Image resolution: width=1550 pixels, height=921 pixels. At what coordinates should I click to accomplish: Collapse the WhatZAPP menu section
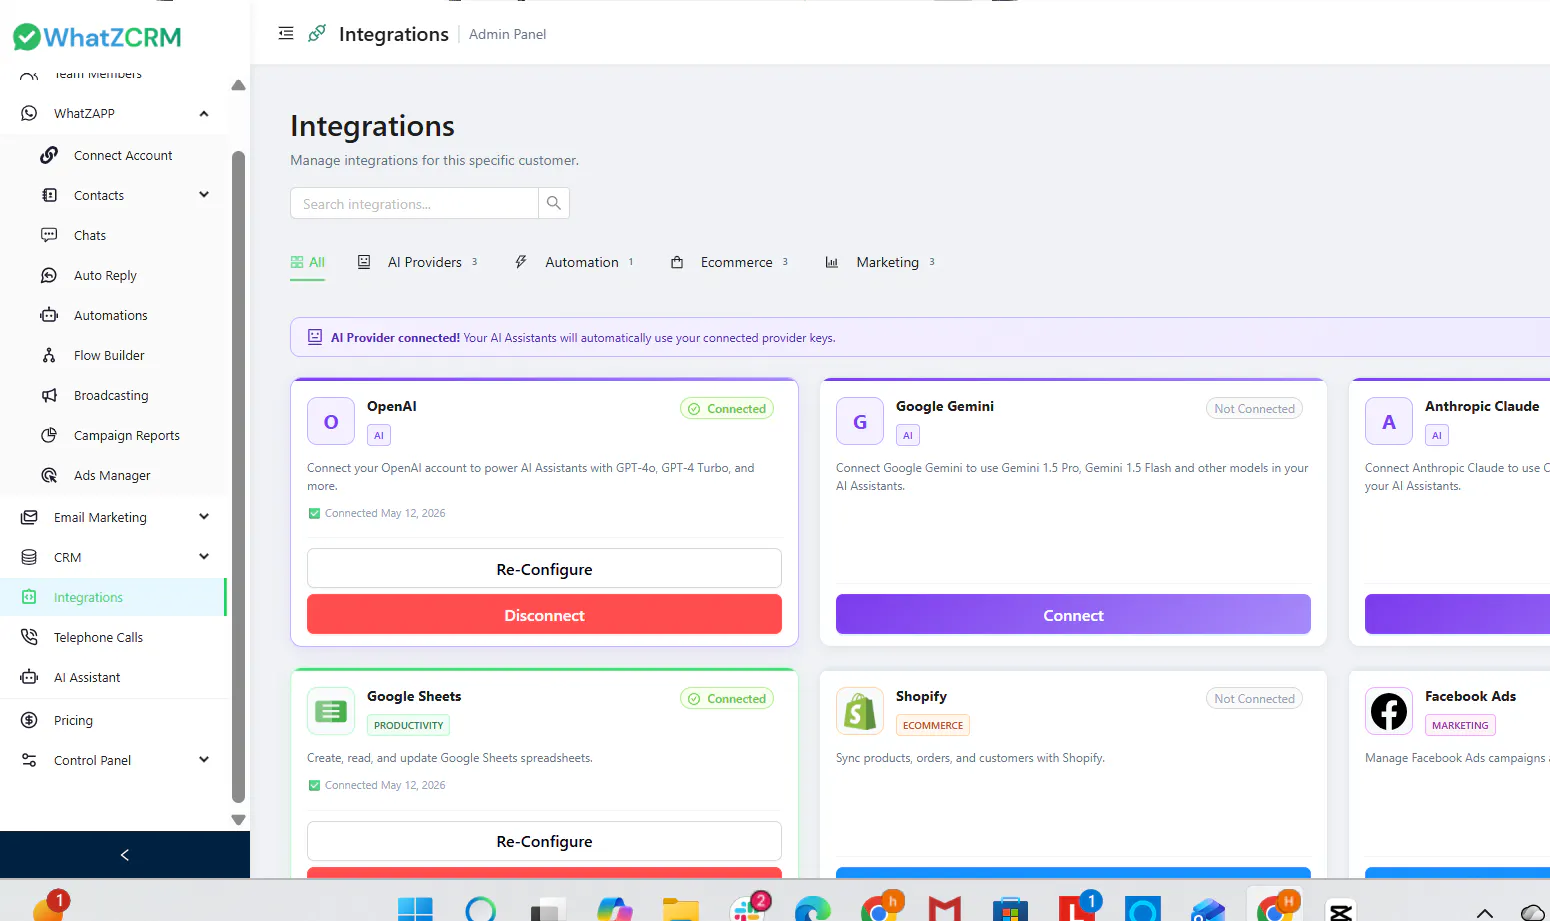click(x=204, y=113)
